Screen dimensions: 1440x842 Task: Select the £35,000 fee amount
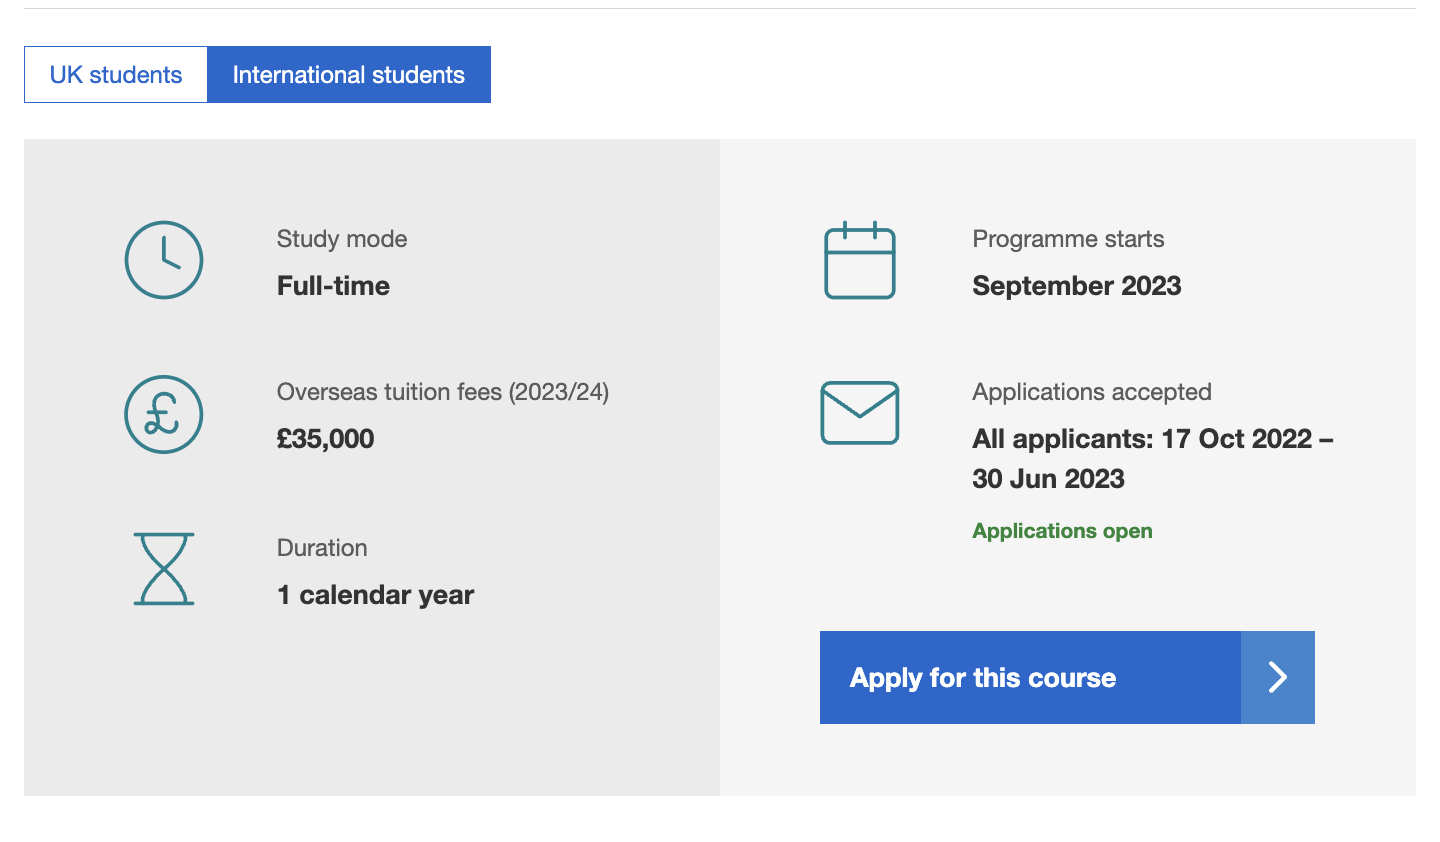pos(325,438)
